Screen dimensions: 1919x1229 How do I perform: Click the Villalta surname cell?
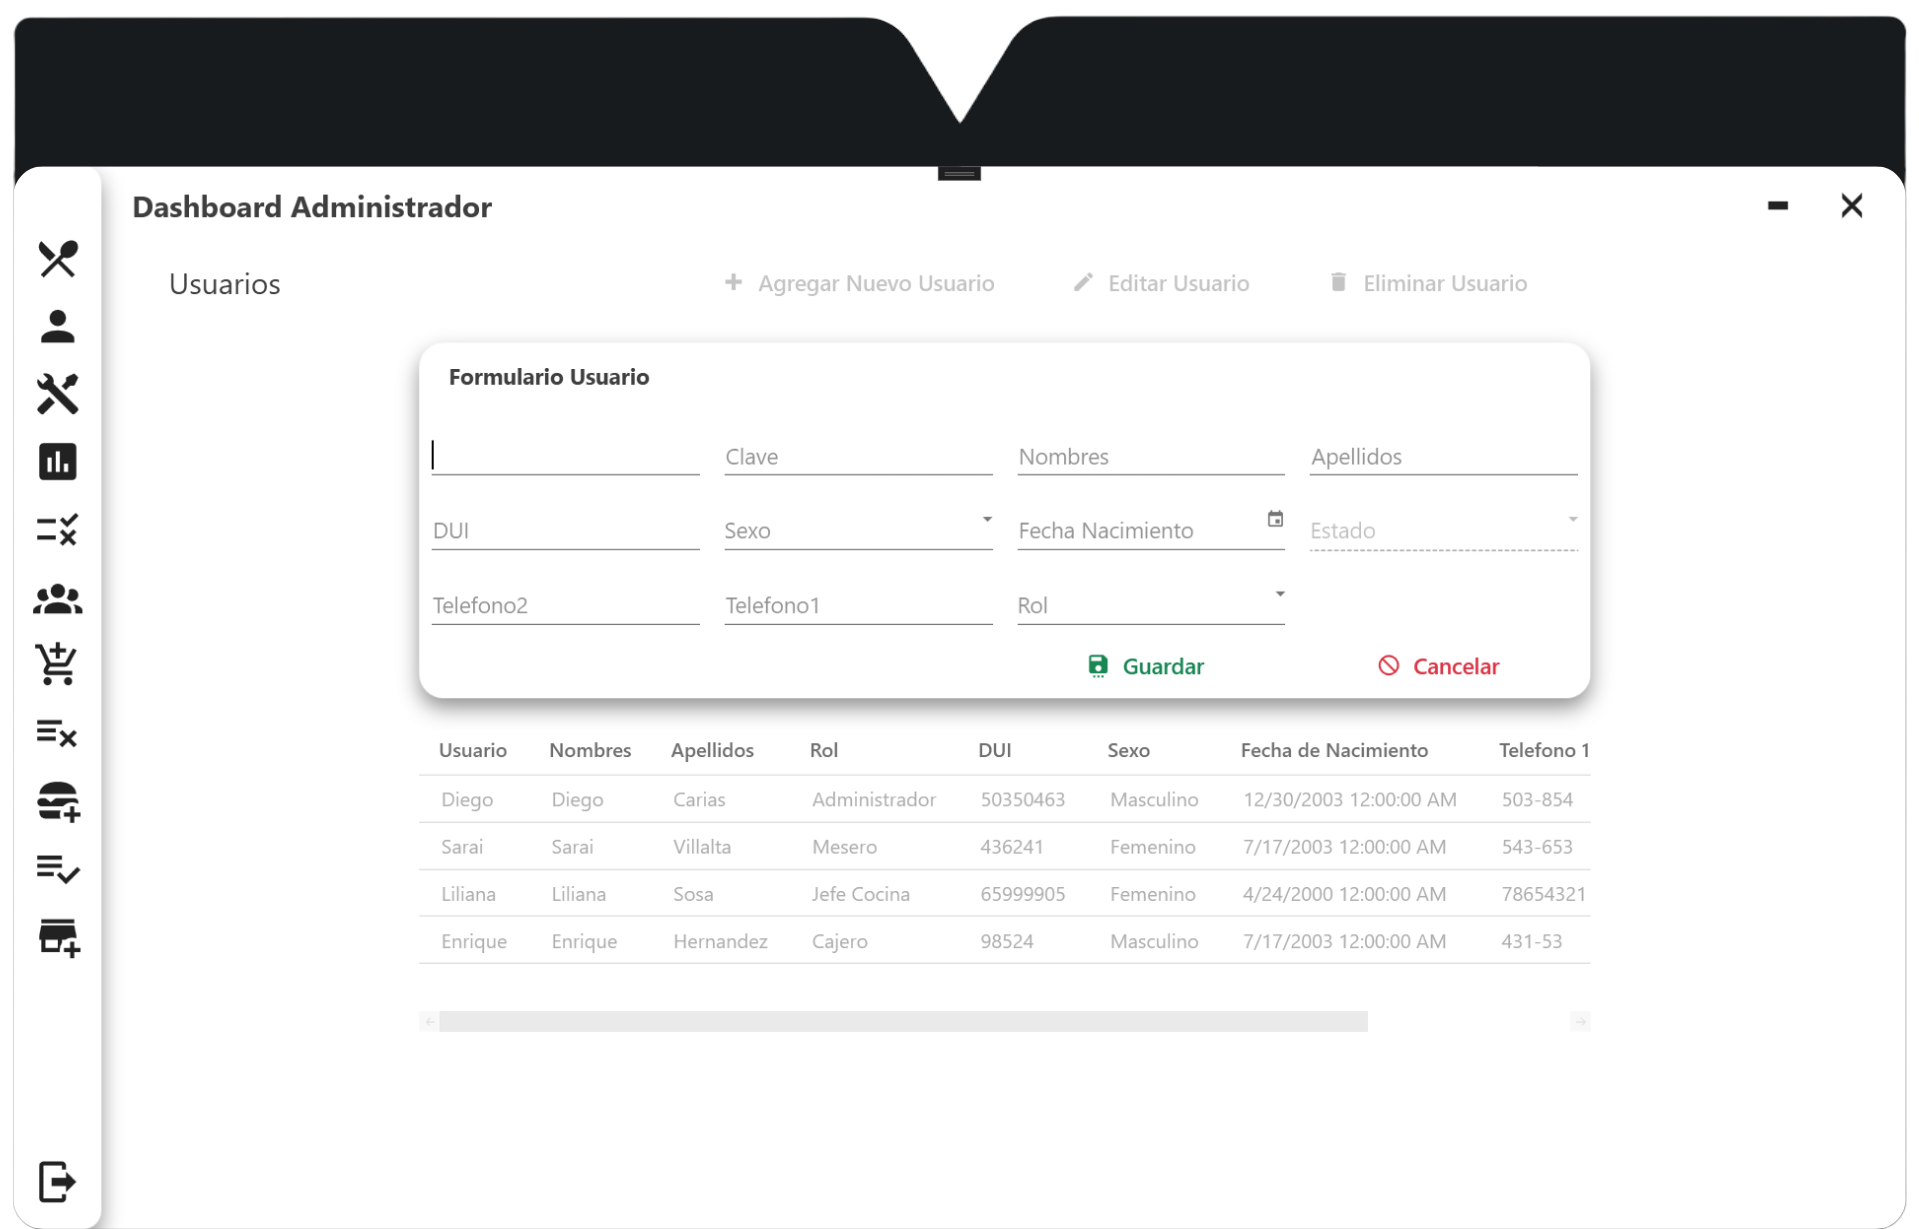702,846
